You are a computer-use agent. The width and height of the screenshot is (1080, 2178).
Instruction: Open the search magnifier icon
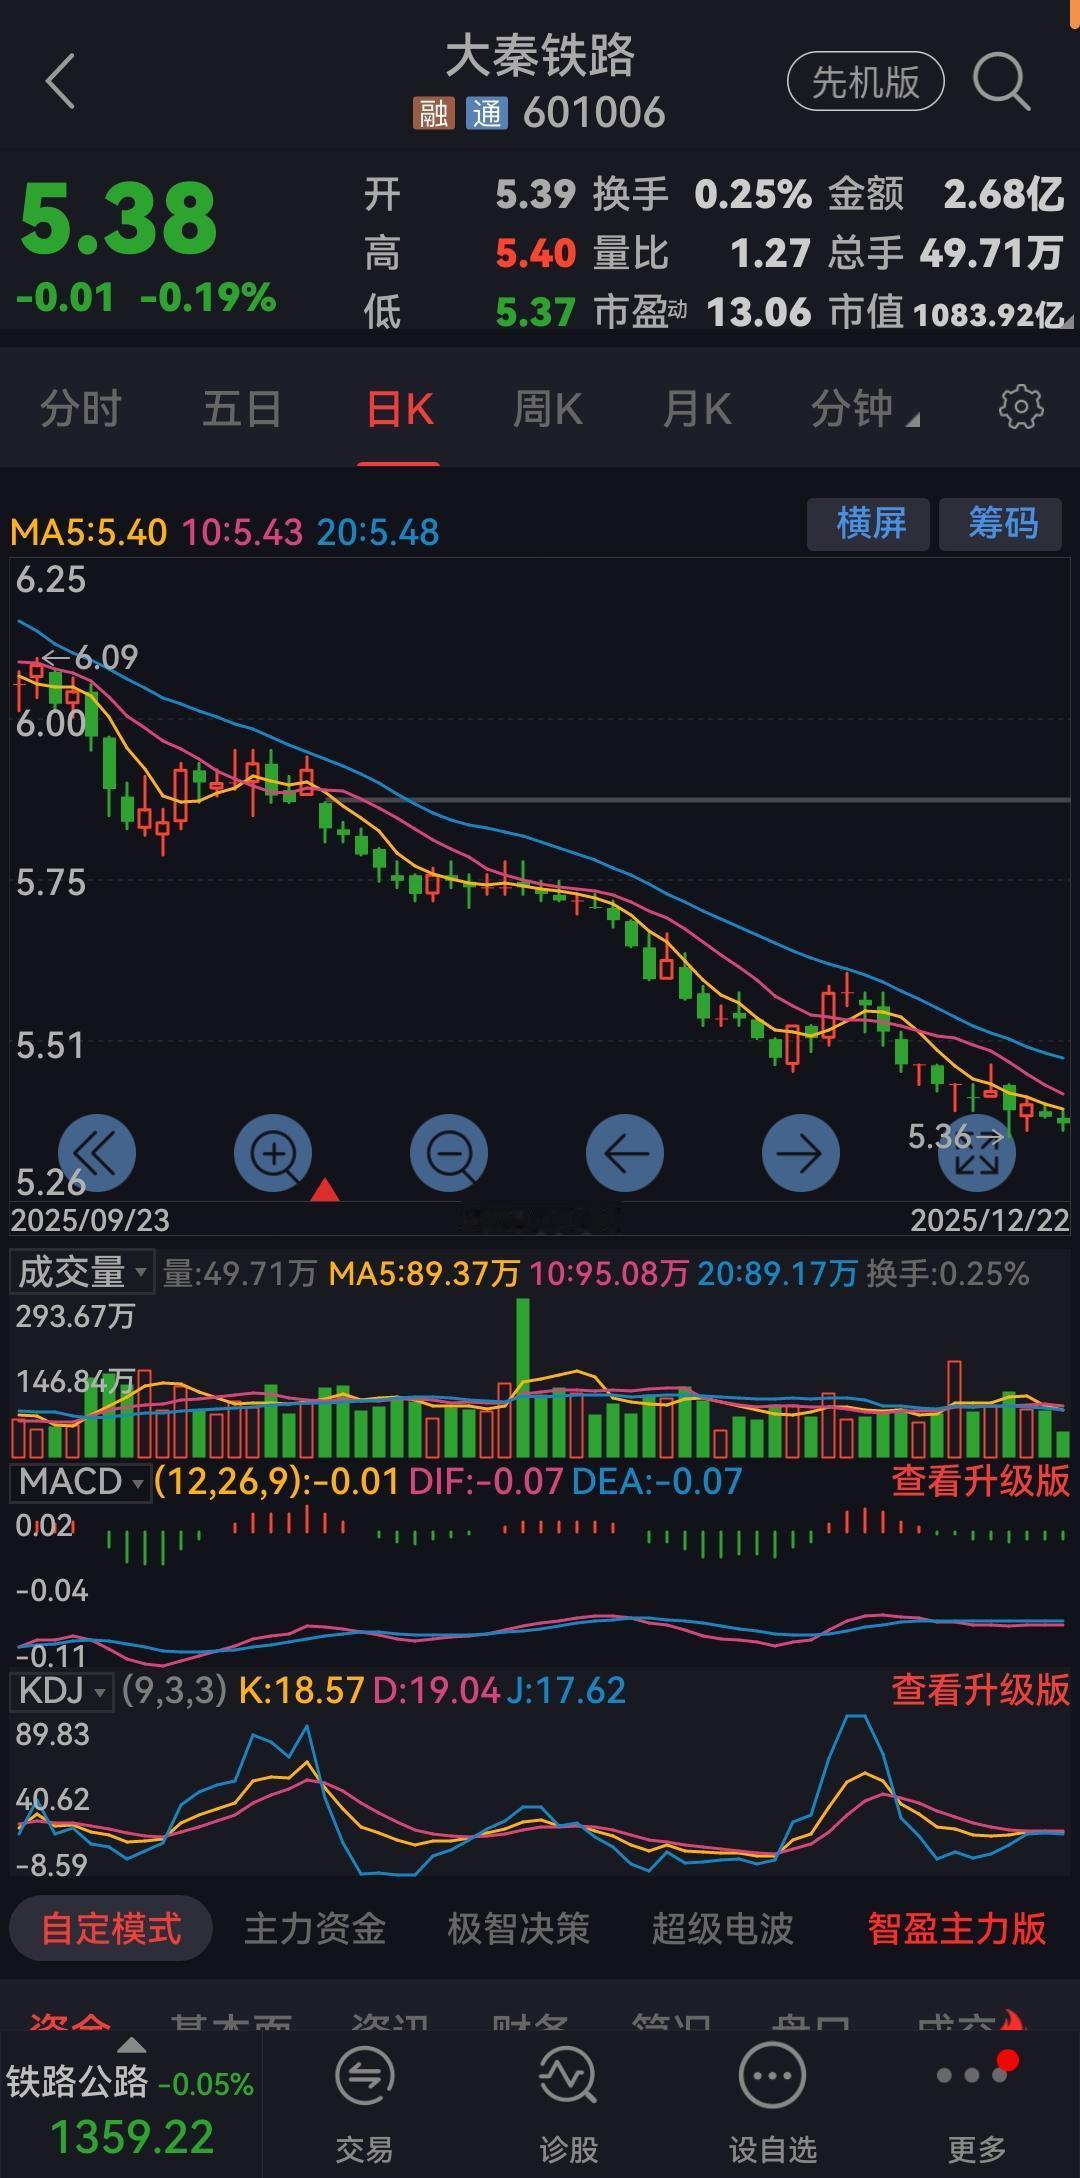tap(1001, 81)
